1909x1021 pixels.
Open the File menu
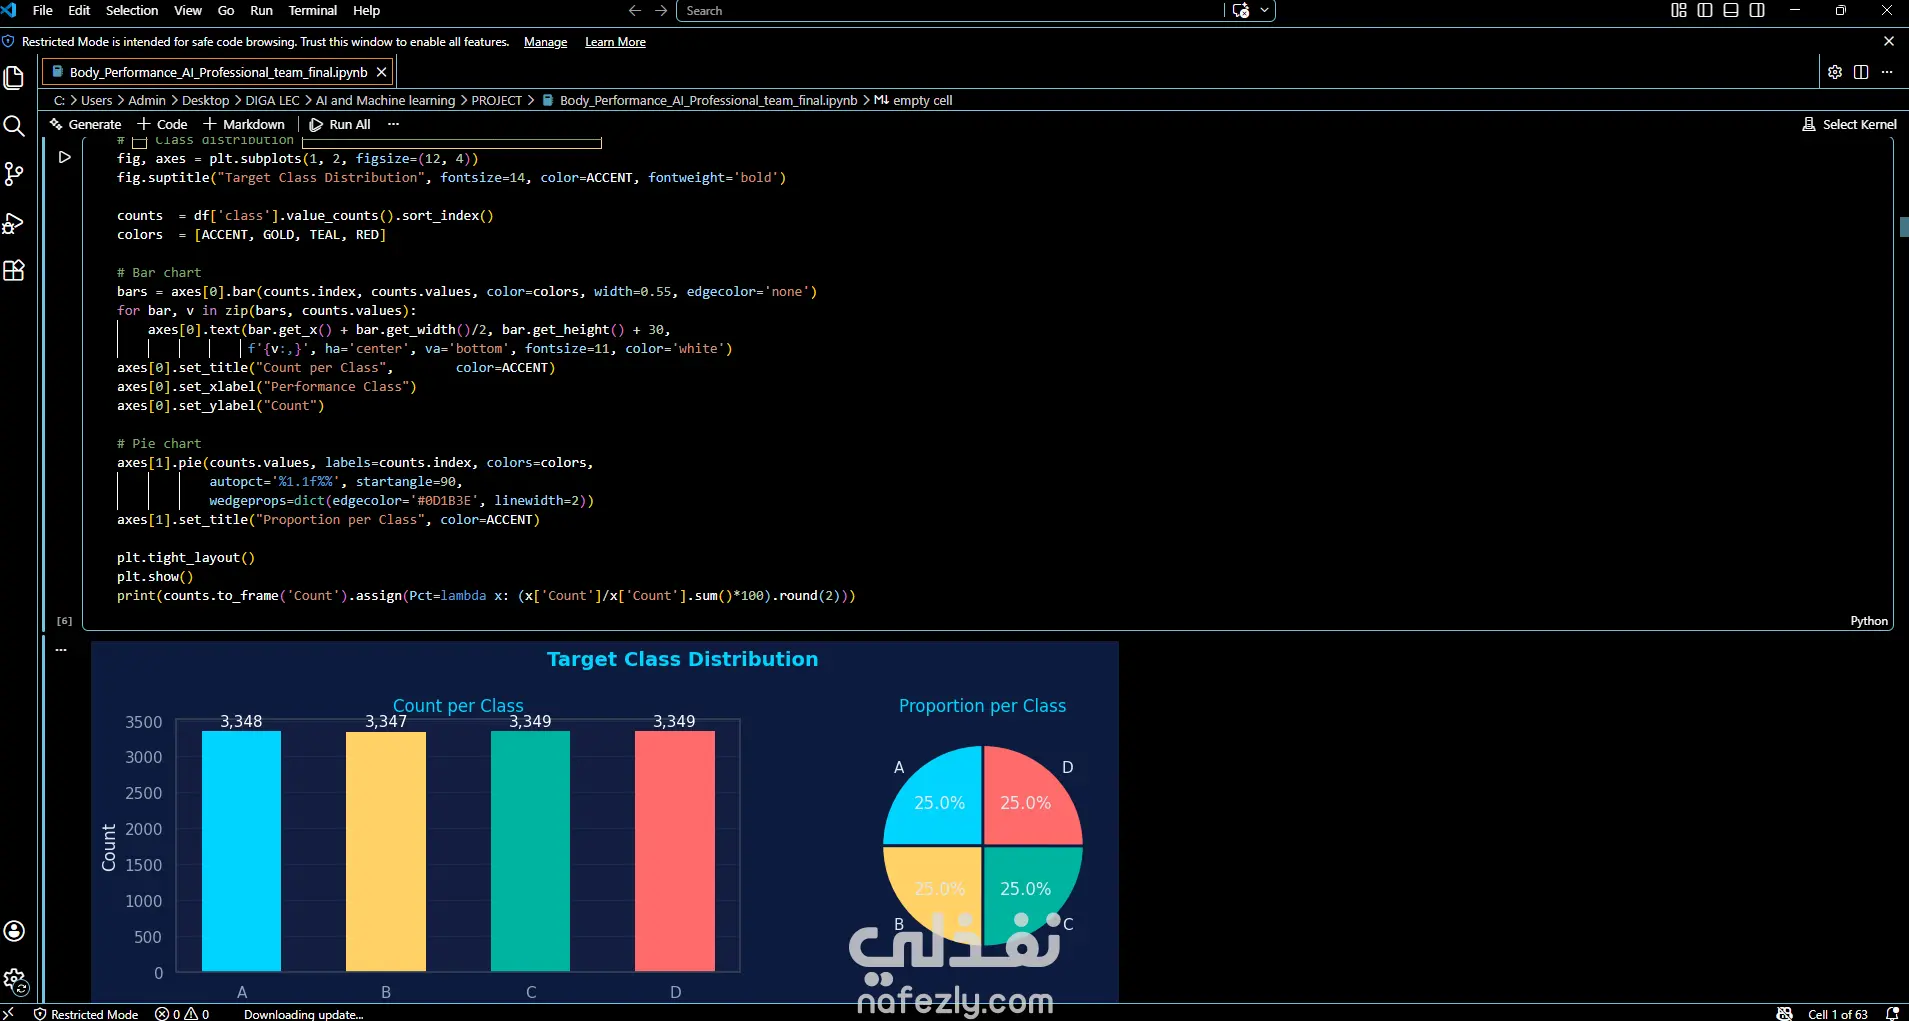[x=43, y=10]
